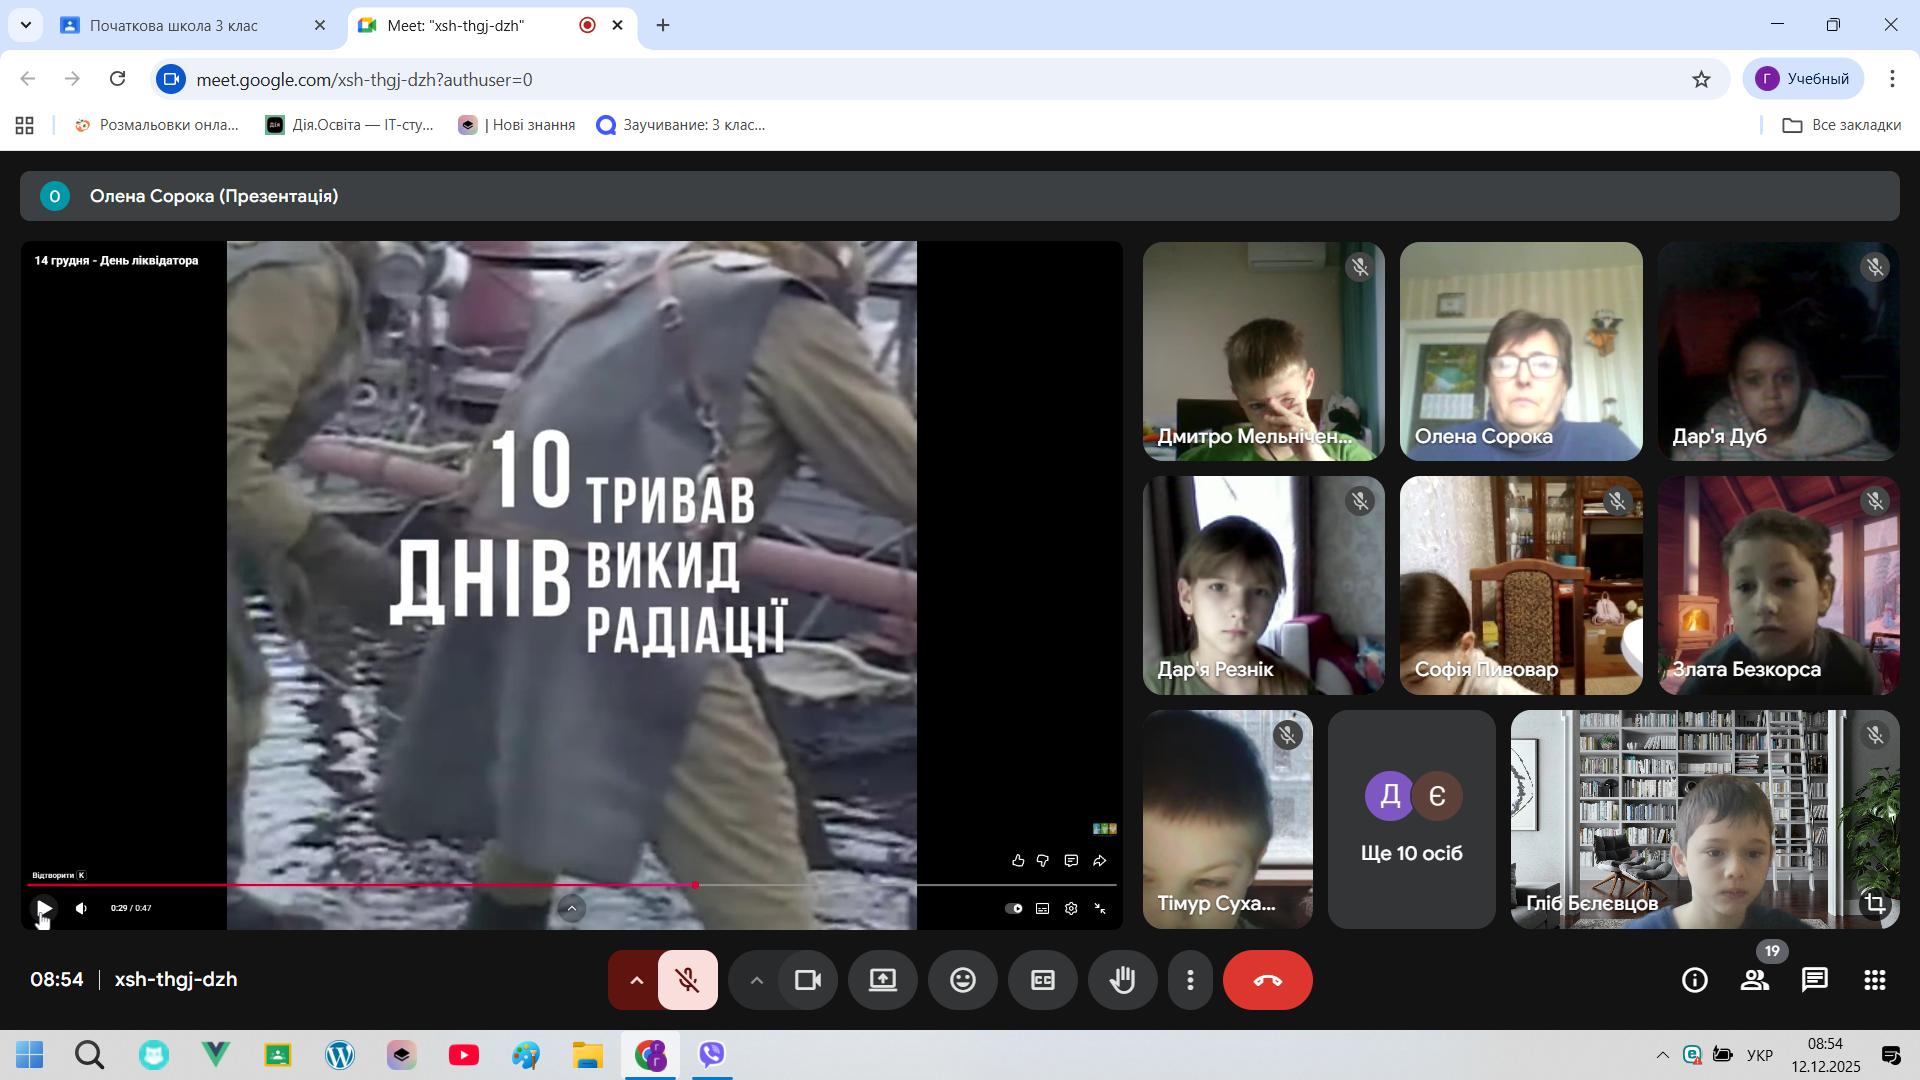Open Нові знання bookmark
1920x1080 pixels.
pyautogui.click(x=517, y=125)
